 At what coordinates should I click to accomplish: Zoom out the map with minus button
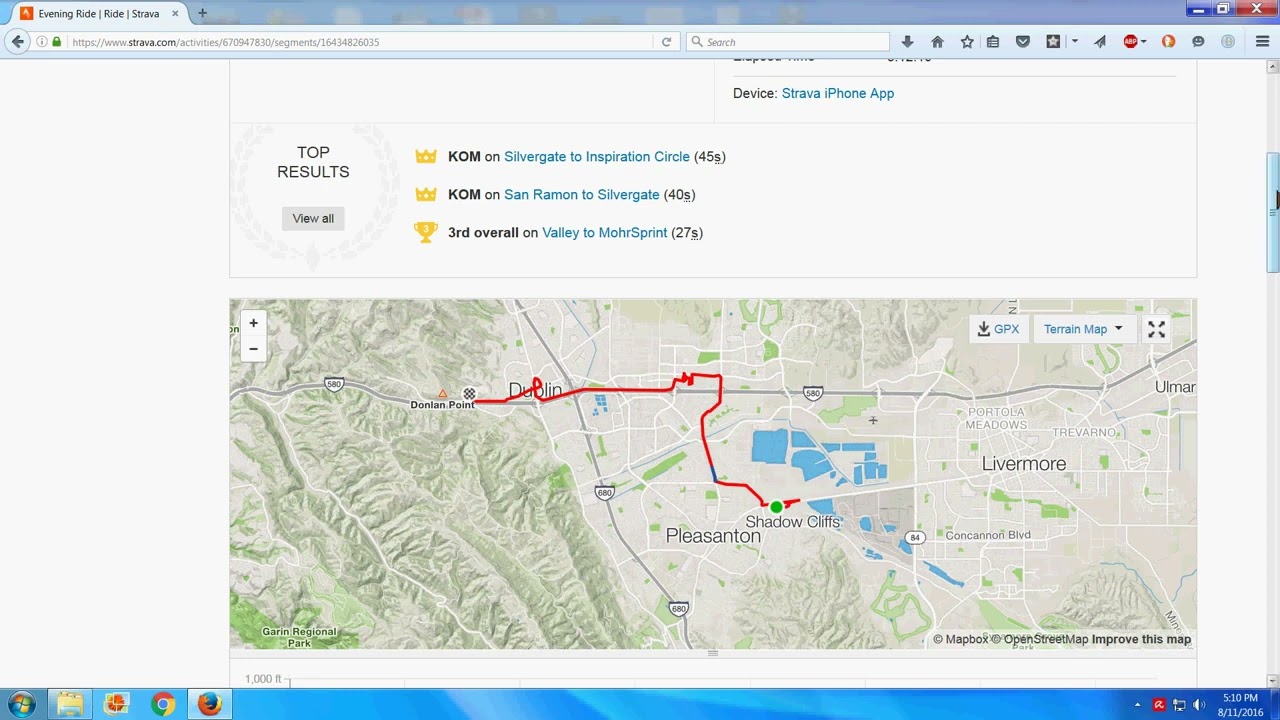pos(253,349)
